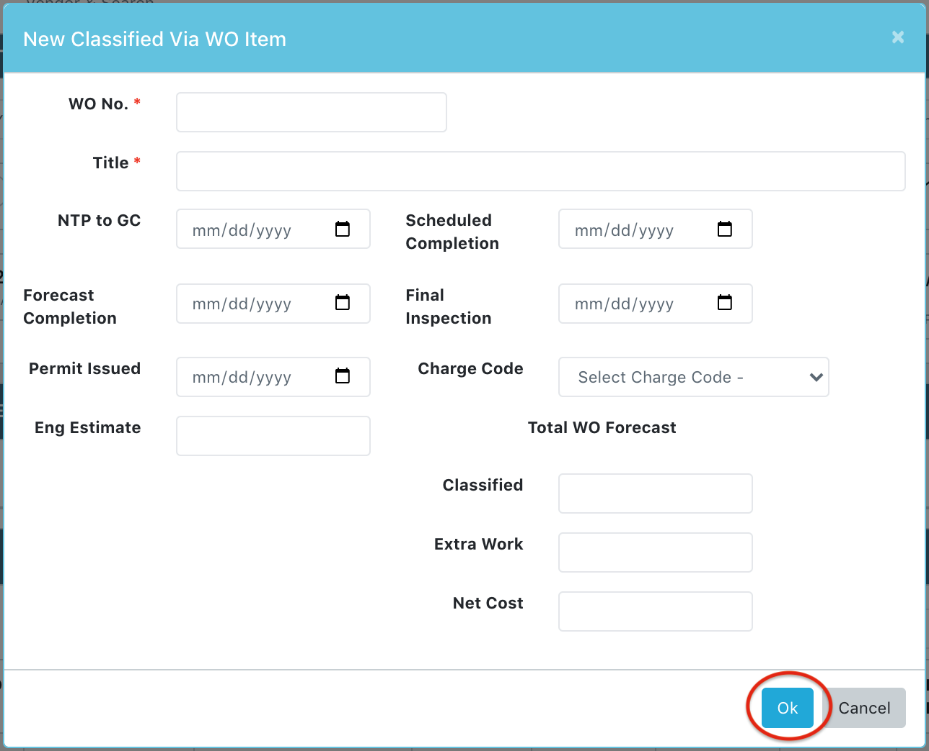The height and width of the screenshot is (751, 929).
Task: Click the Extra Work input field
Action: click(x=655, y=553)
